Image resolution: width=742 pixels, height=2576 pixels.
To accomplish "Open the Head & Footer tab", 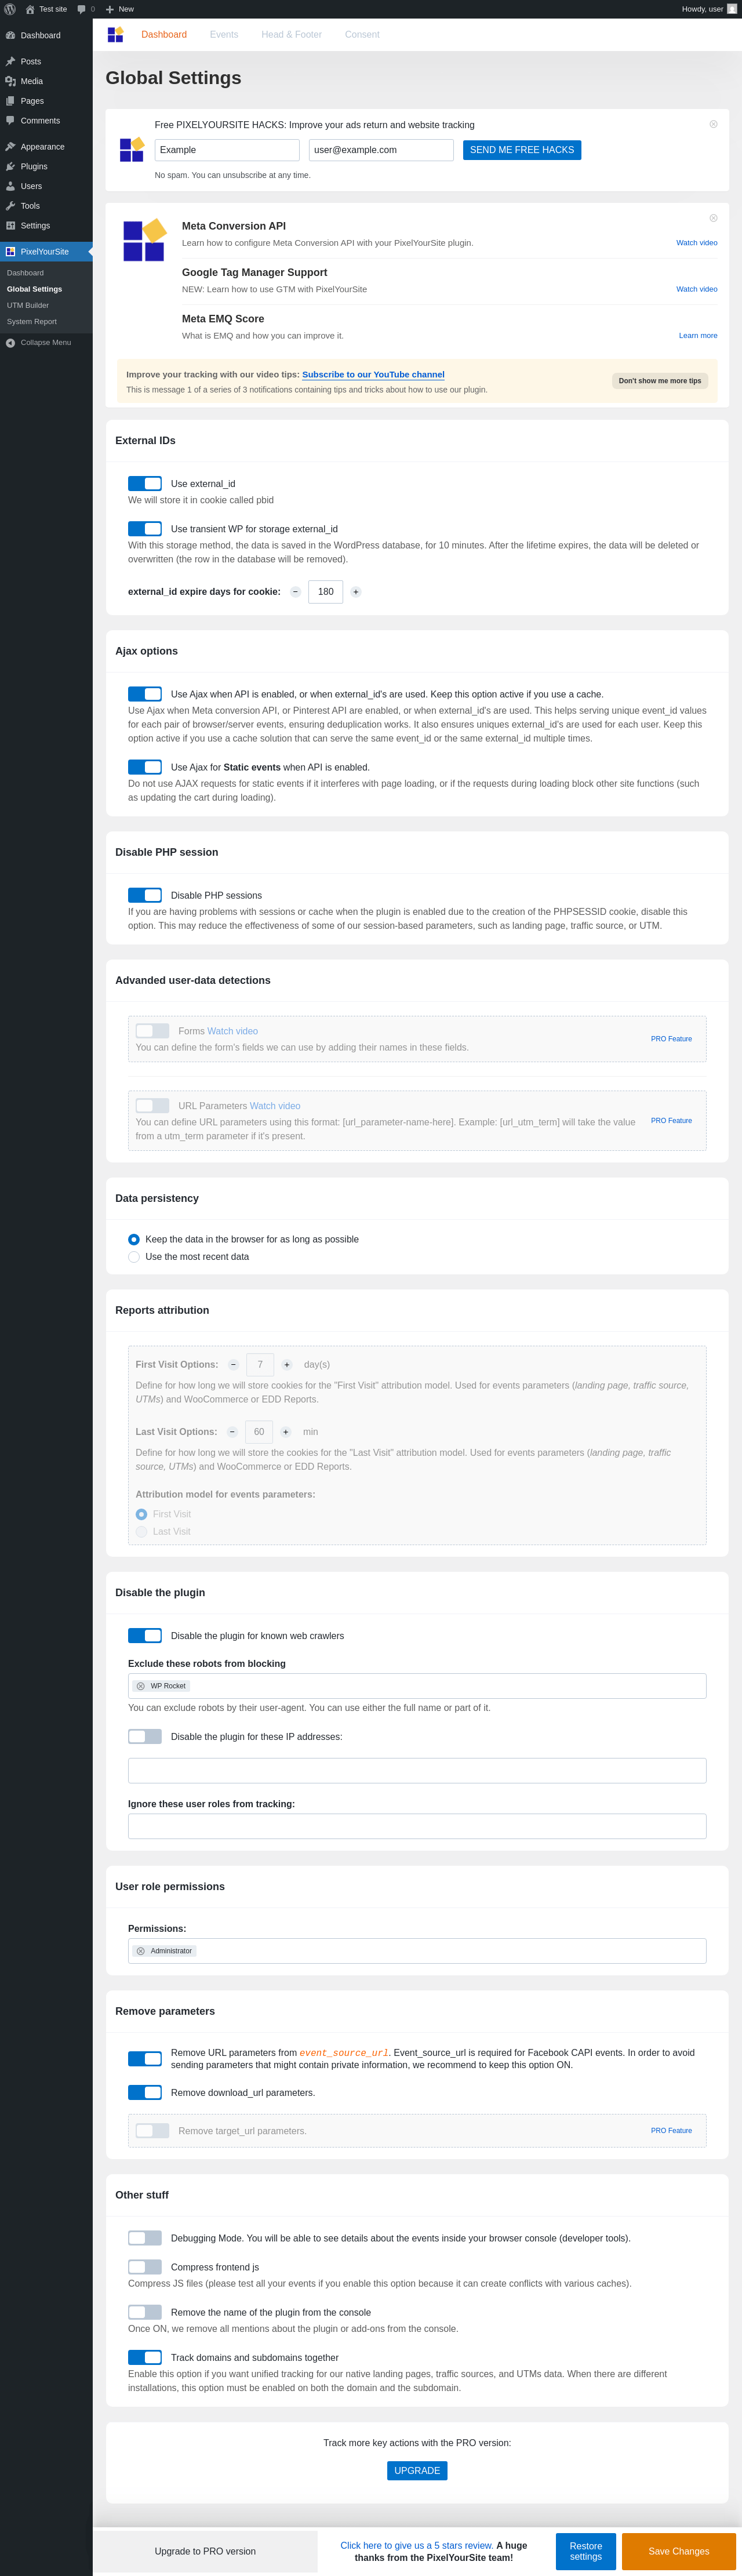I will point(292,34).
